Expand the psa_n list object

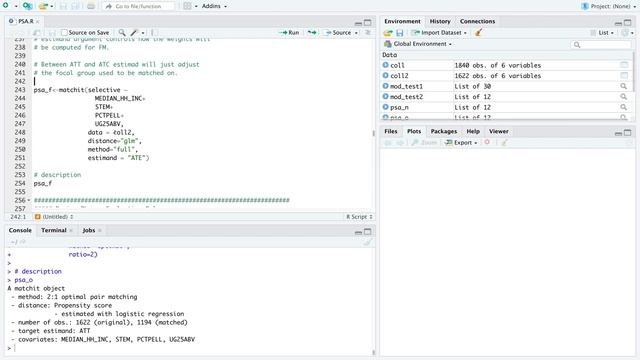385,107
